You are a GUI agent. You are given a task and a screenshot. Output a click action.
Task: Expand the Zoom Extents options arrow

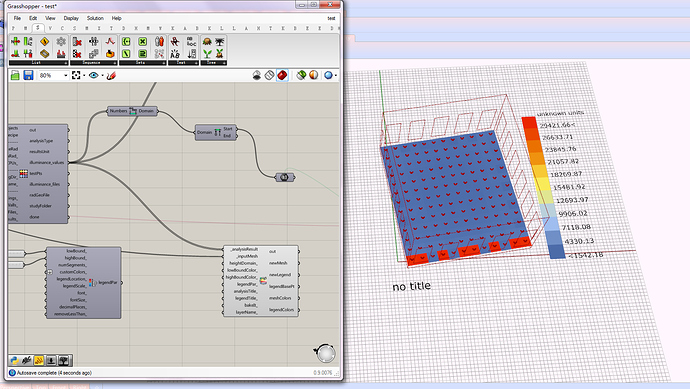tap(84, 76)
